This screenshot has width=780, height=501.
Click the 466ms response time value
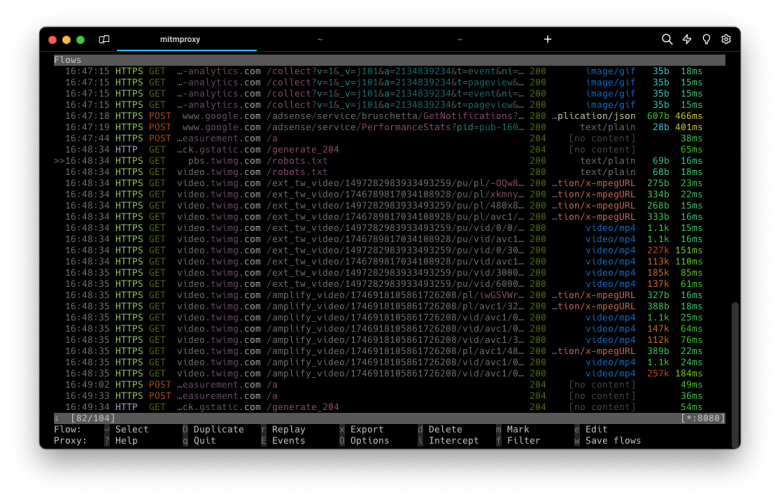click(x=688, y=116)
